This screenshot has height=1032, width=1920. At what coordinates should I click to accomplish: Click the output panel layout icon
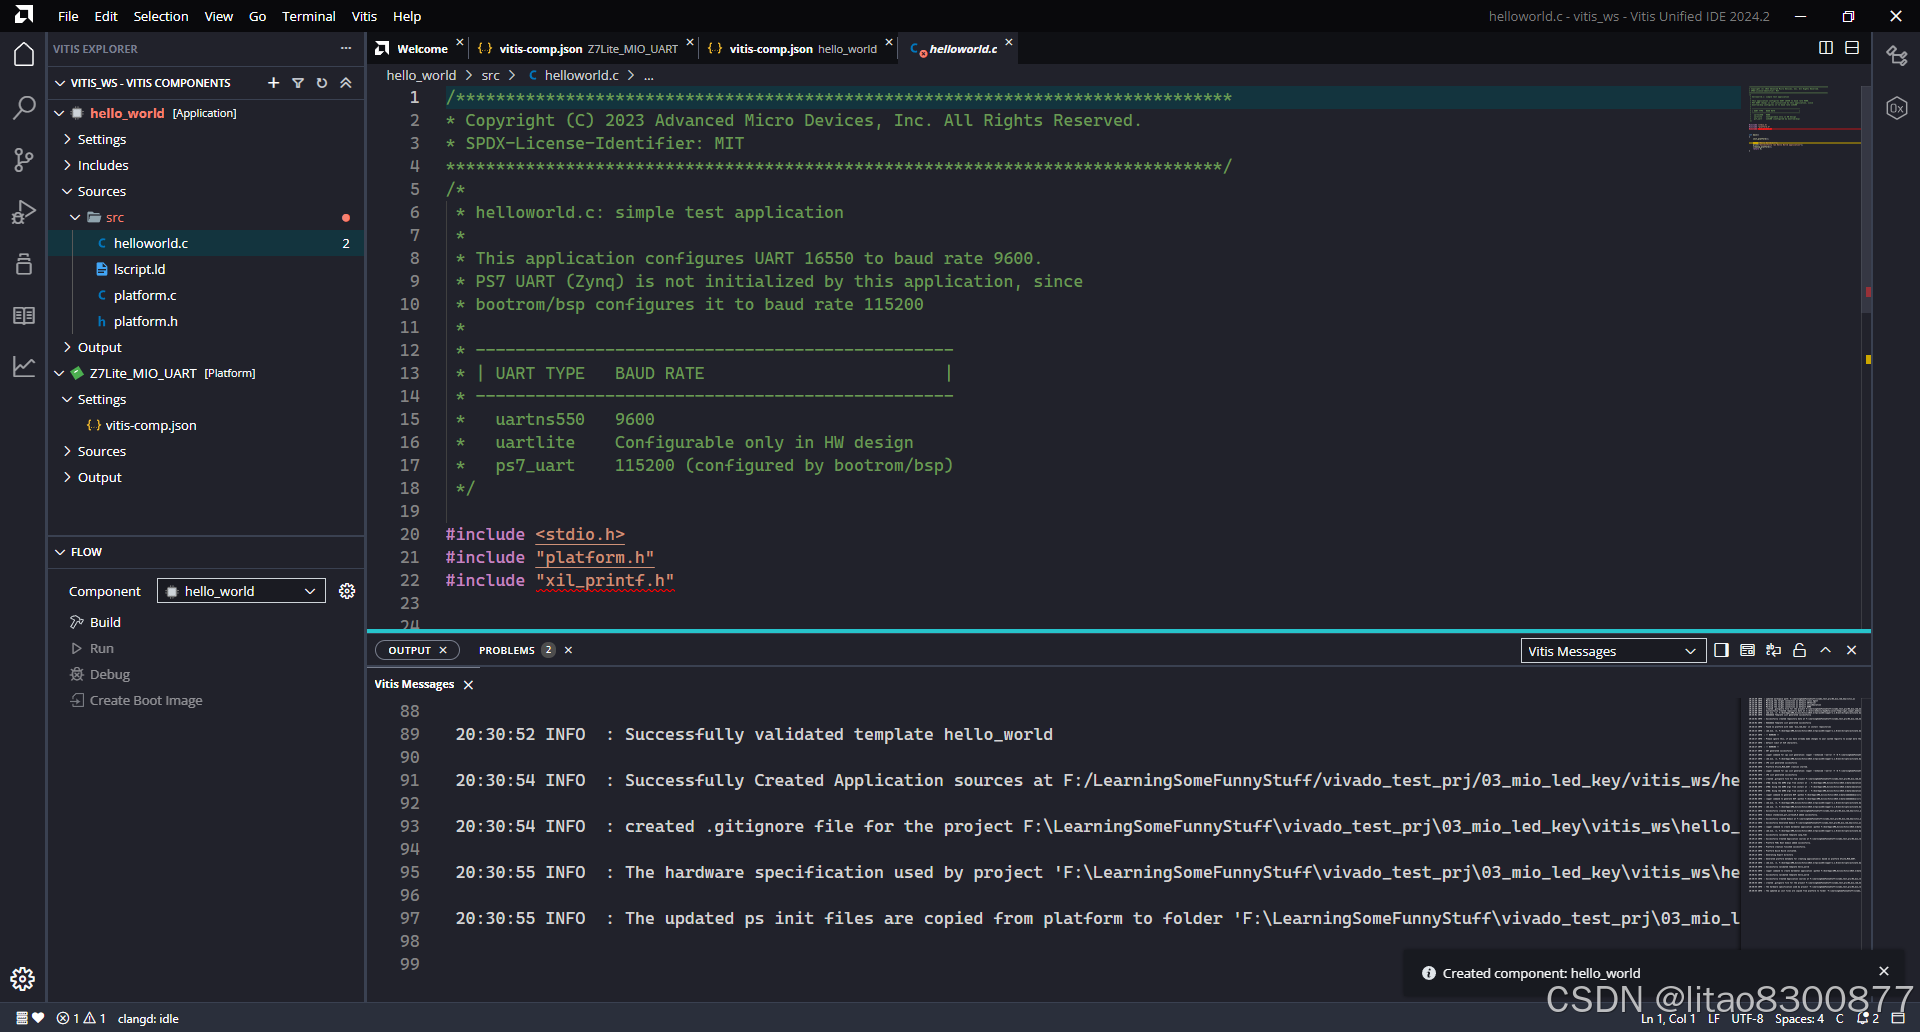click(1721, 650)
